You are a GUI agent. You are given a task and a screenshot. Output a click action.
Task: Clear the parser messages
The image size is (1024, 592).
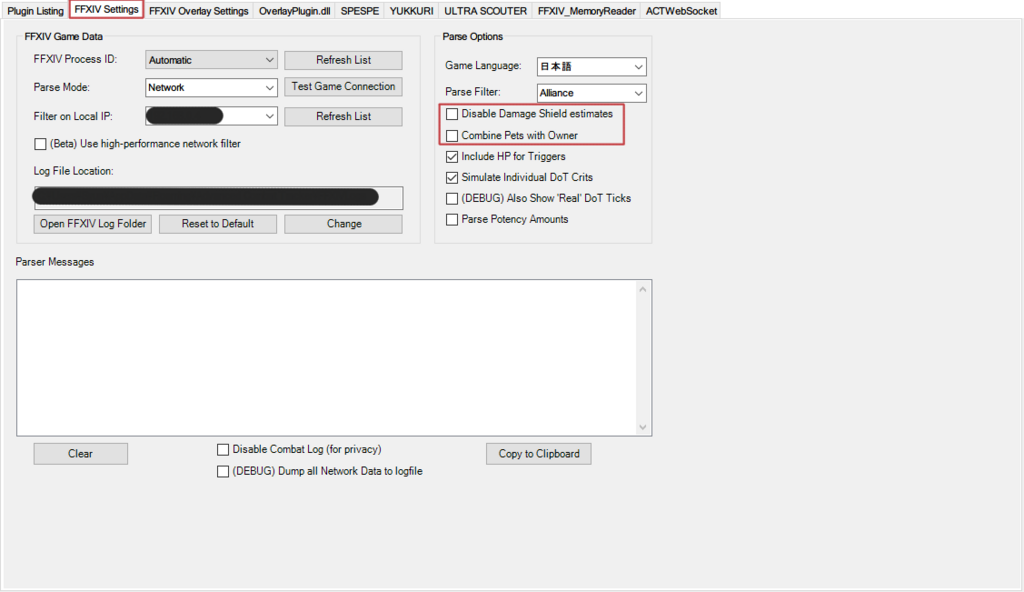tap(80, 454)
